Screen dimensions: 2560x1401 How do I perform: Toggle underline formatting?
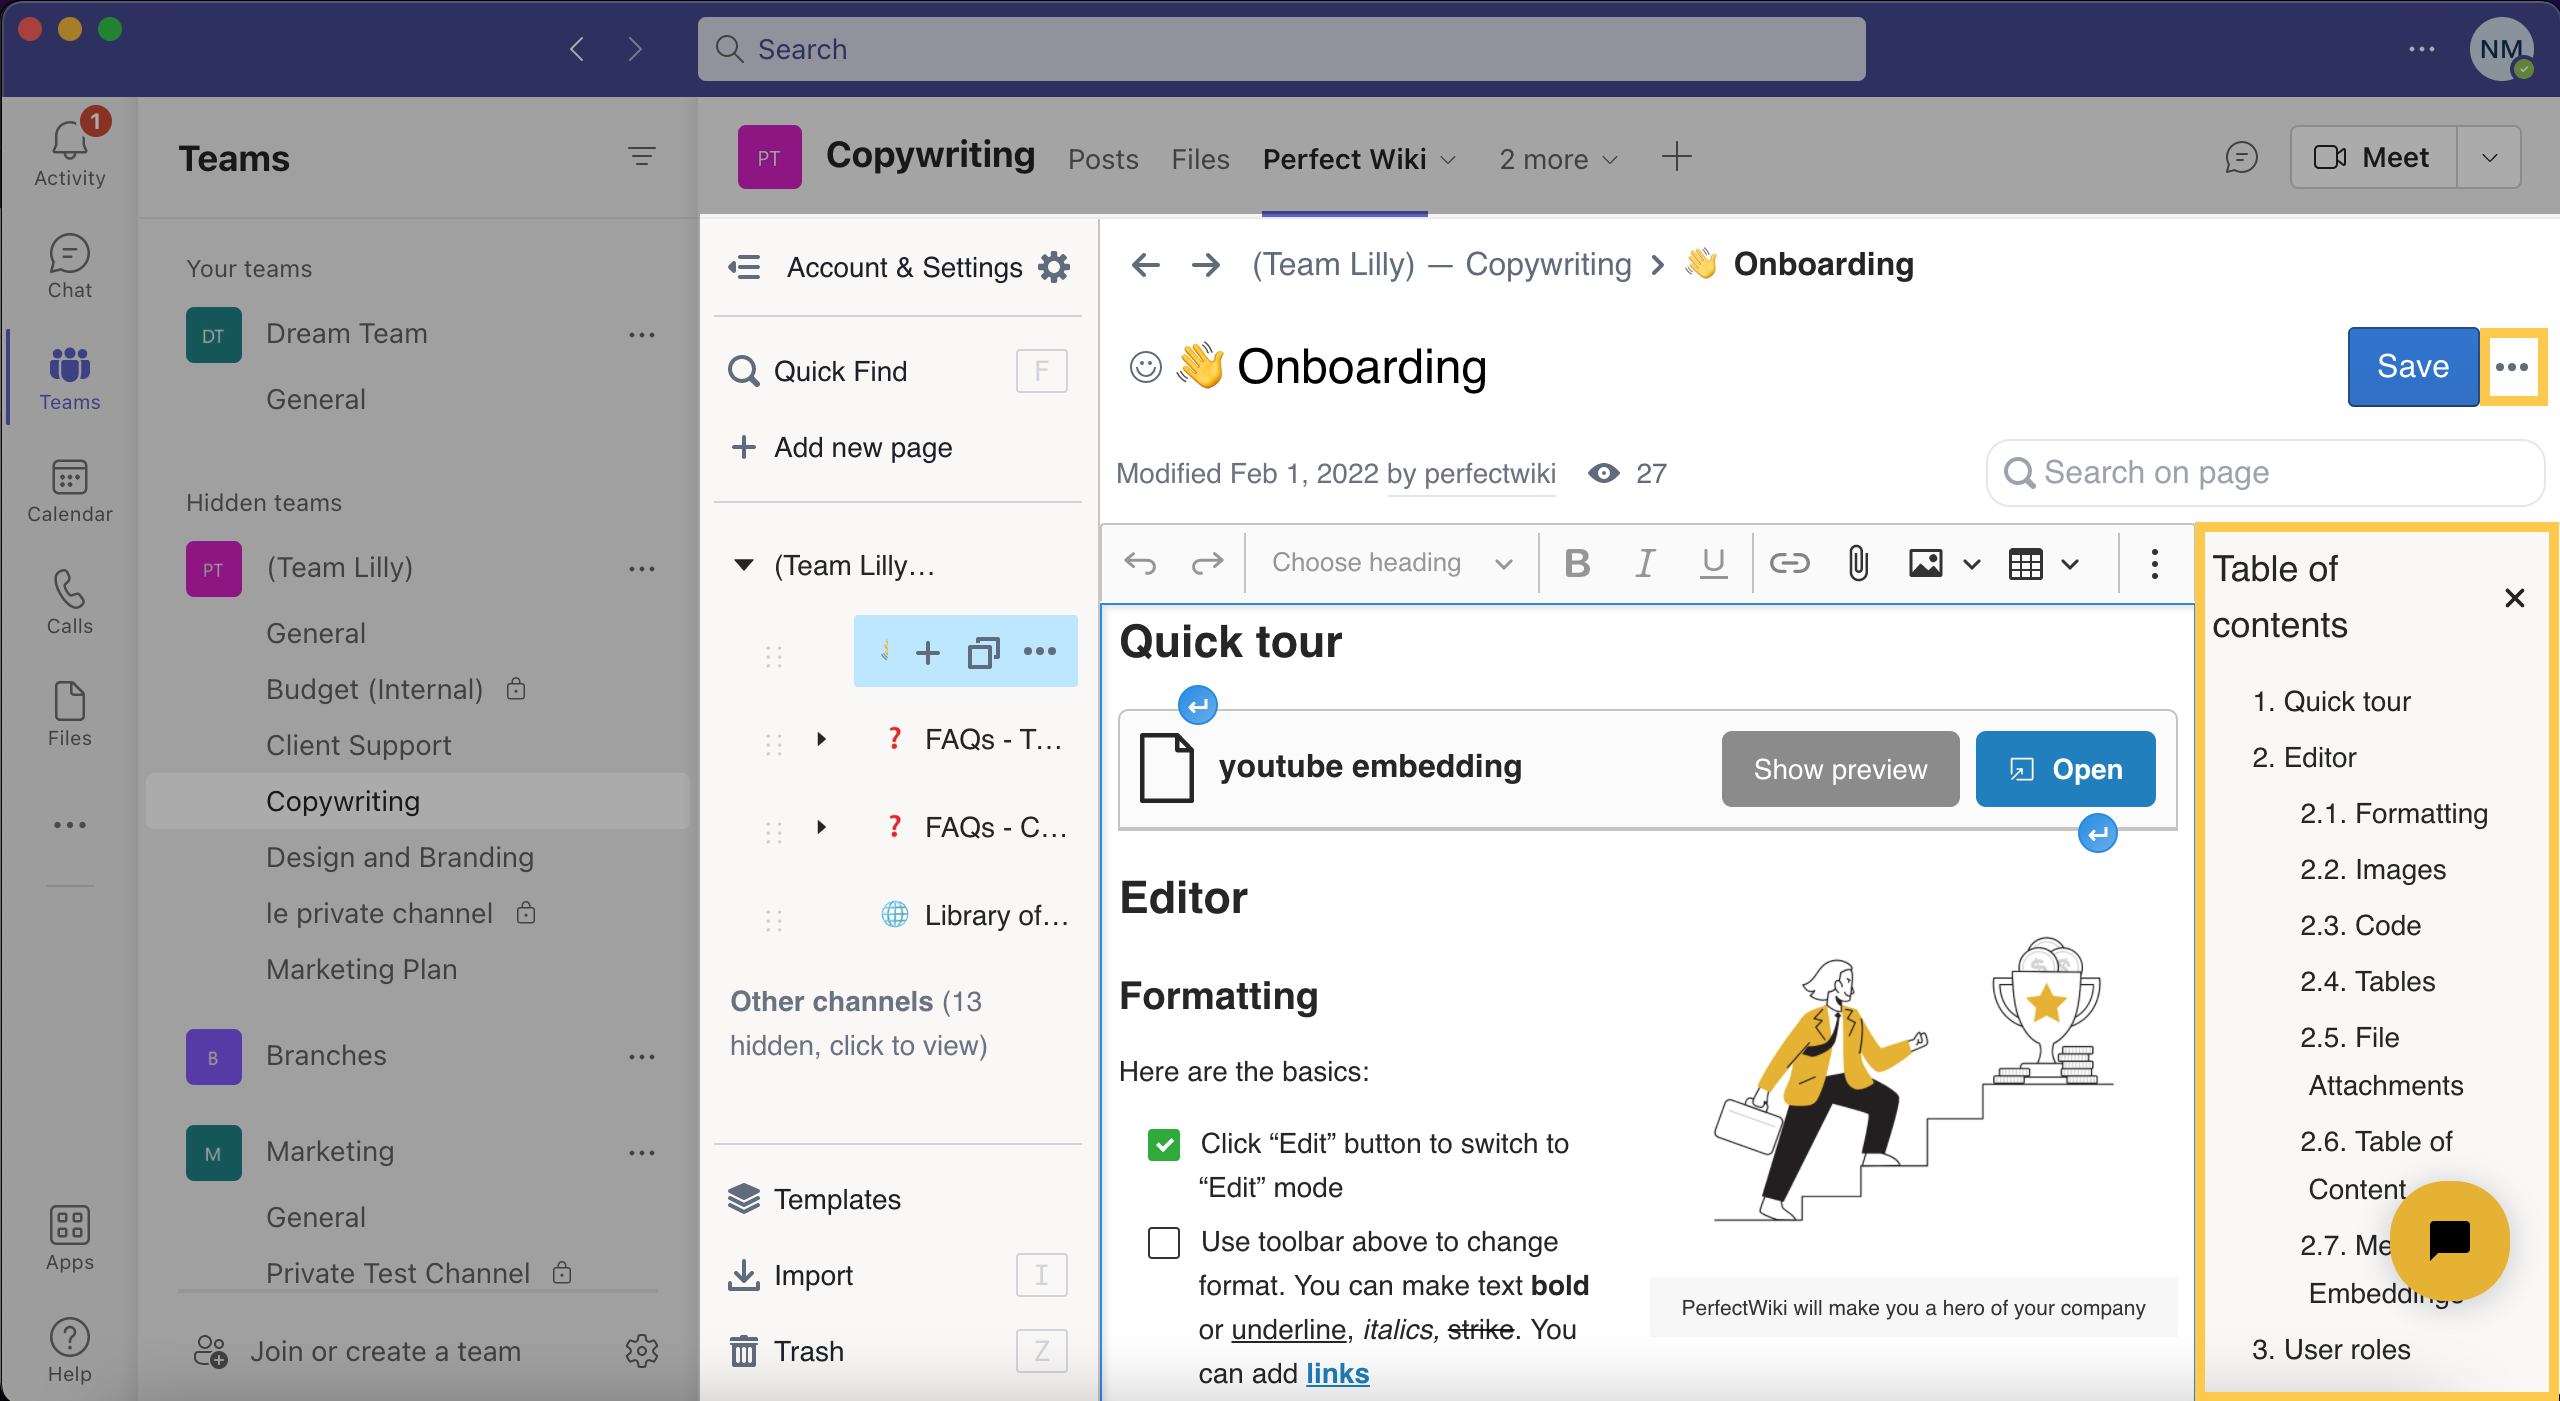coord(1713,563)
